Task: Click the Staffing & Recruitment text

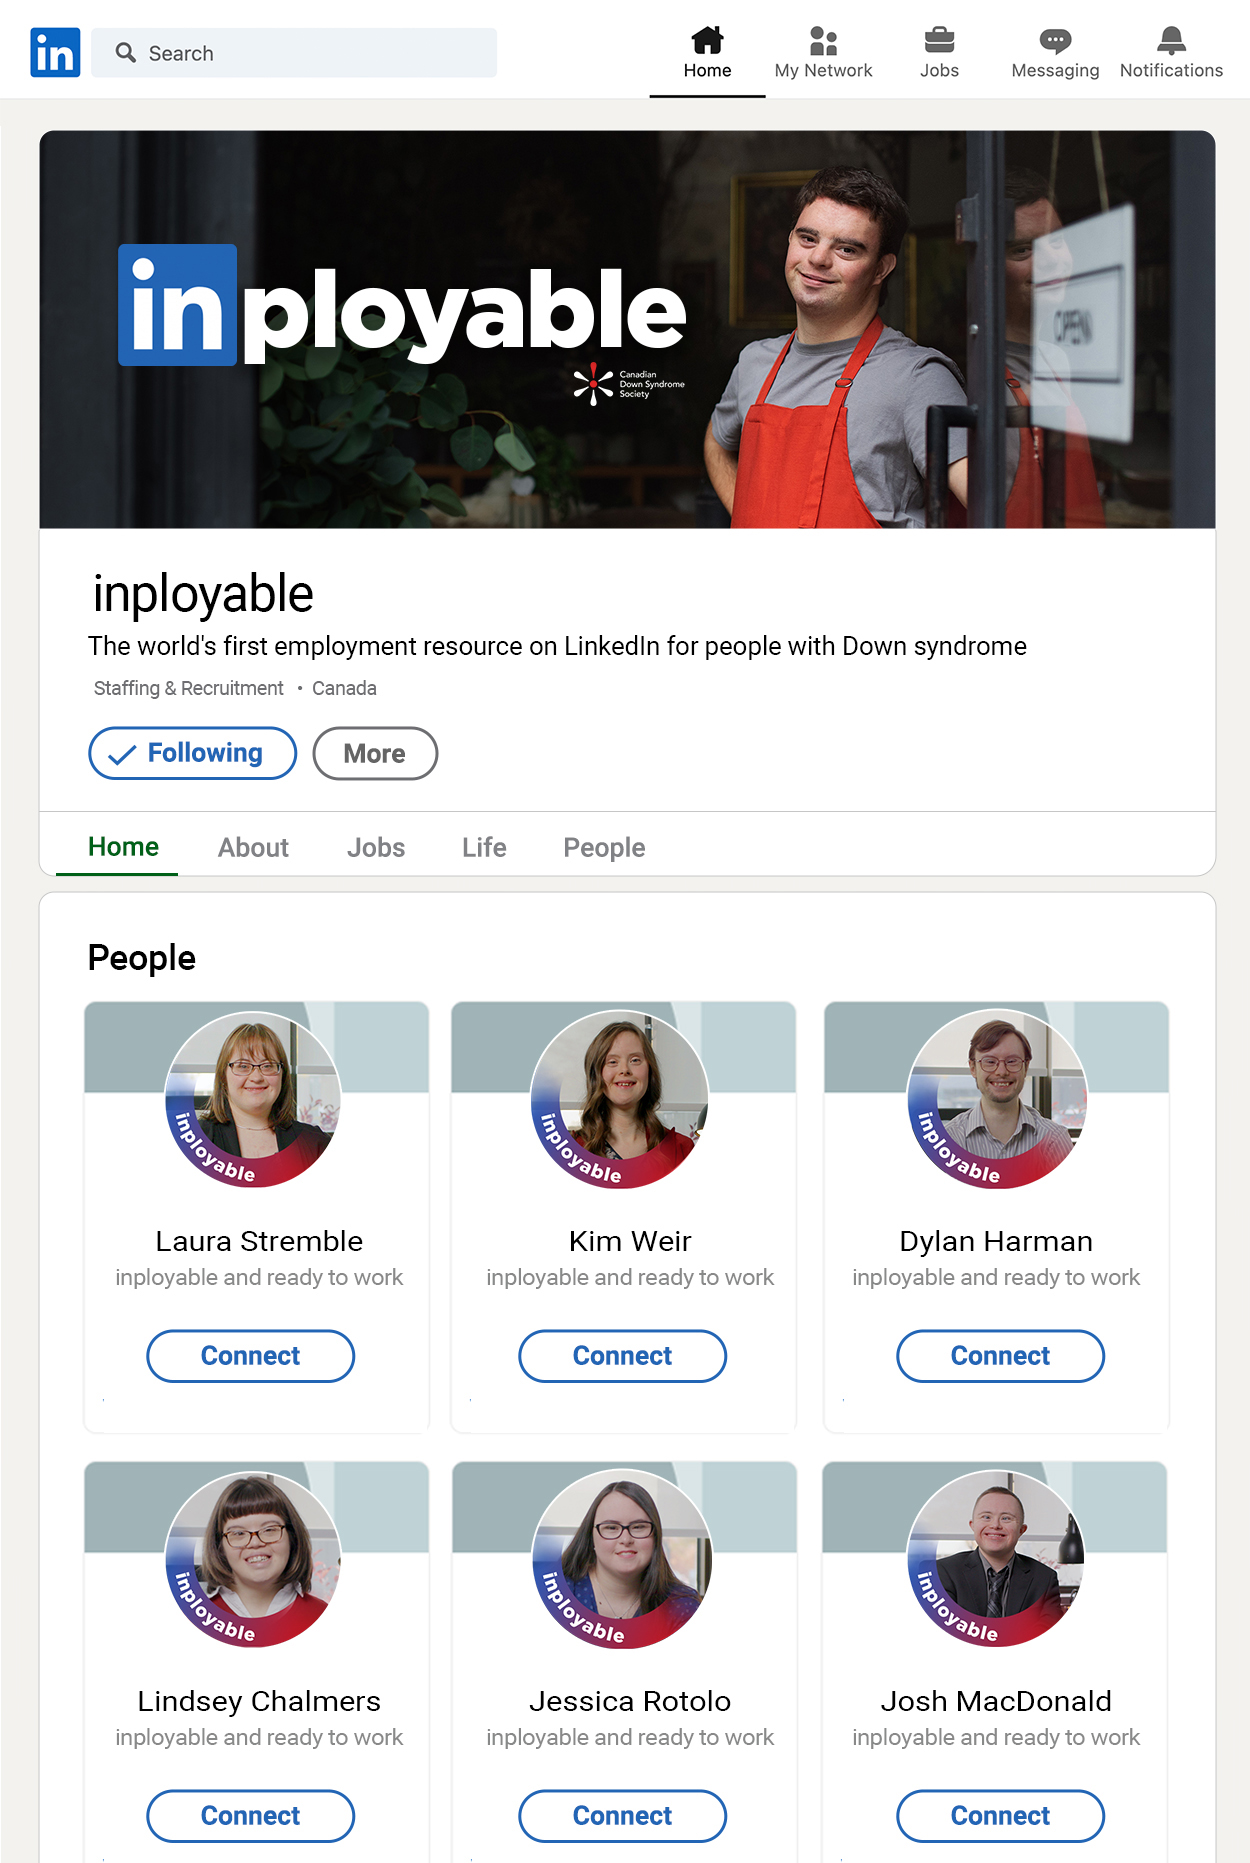Action: coord(188,688)
